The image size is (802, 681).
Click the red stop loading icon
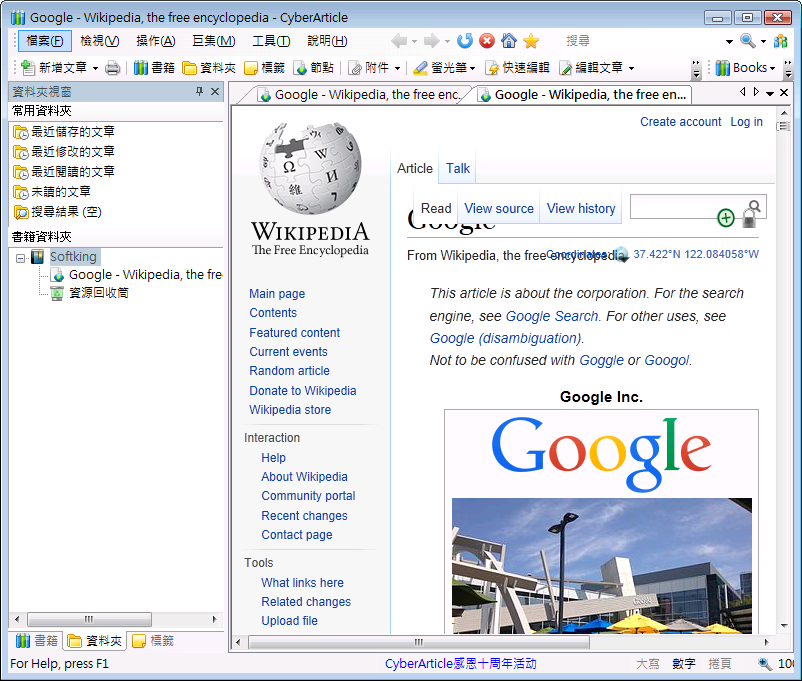[487, 41]
